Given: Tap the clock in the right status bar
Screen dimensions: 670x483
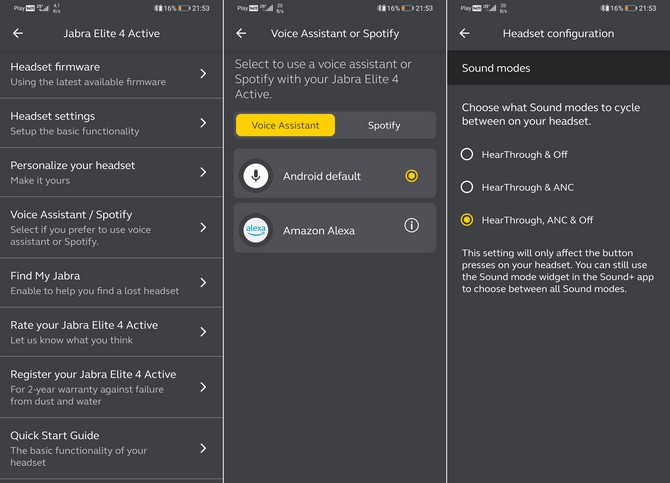Looking at the screenshot, I should coord(647,8).
